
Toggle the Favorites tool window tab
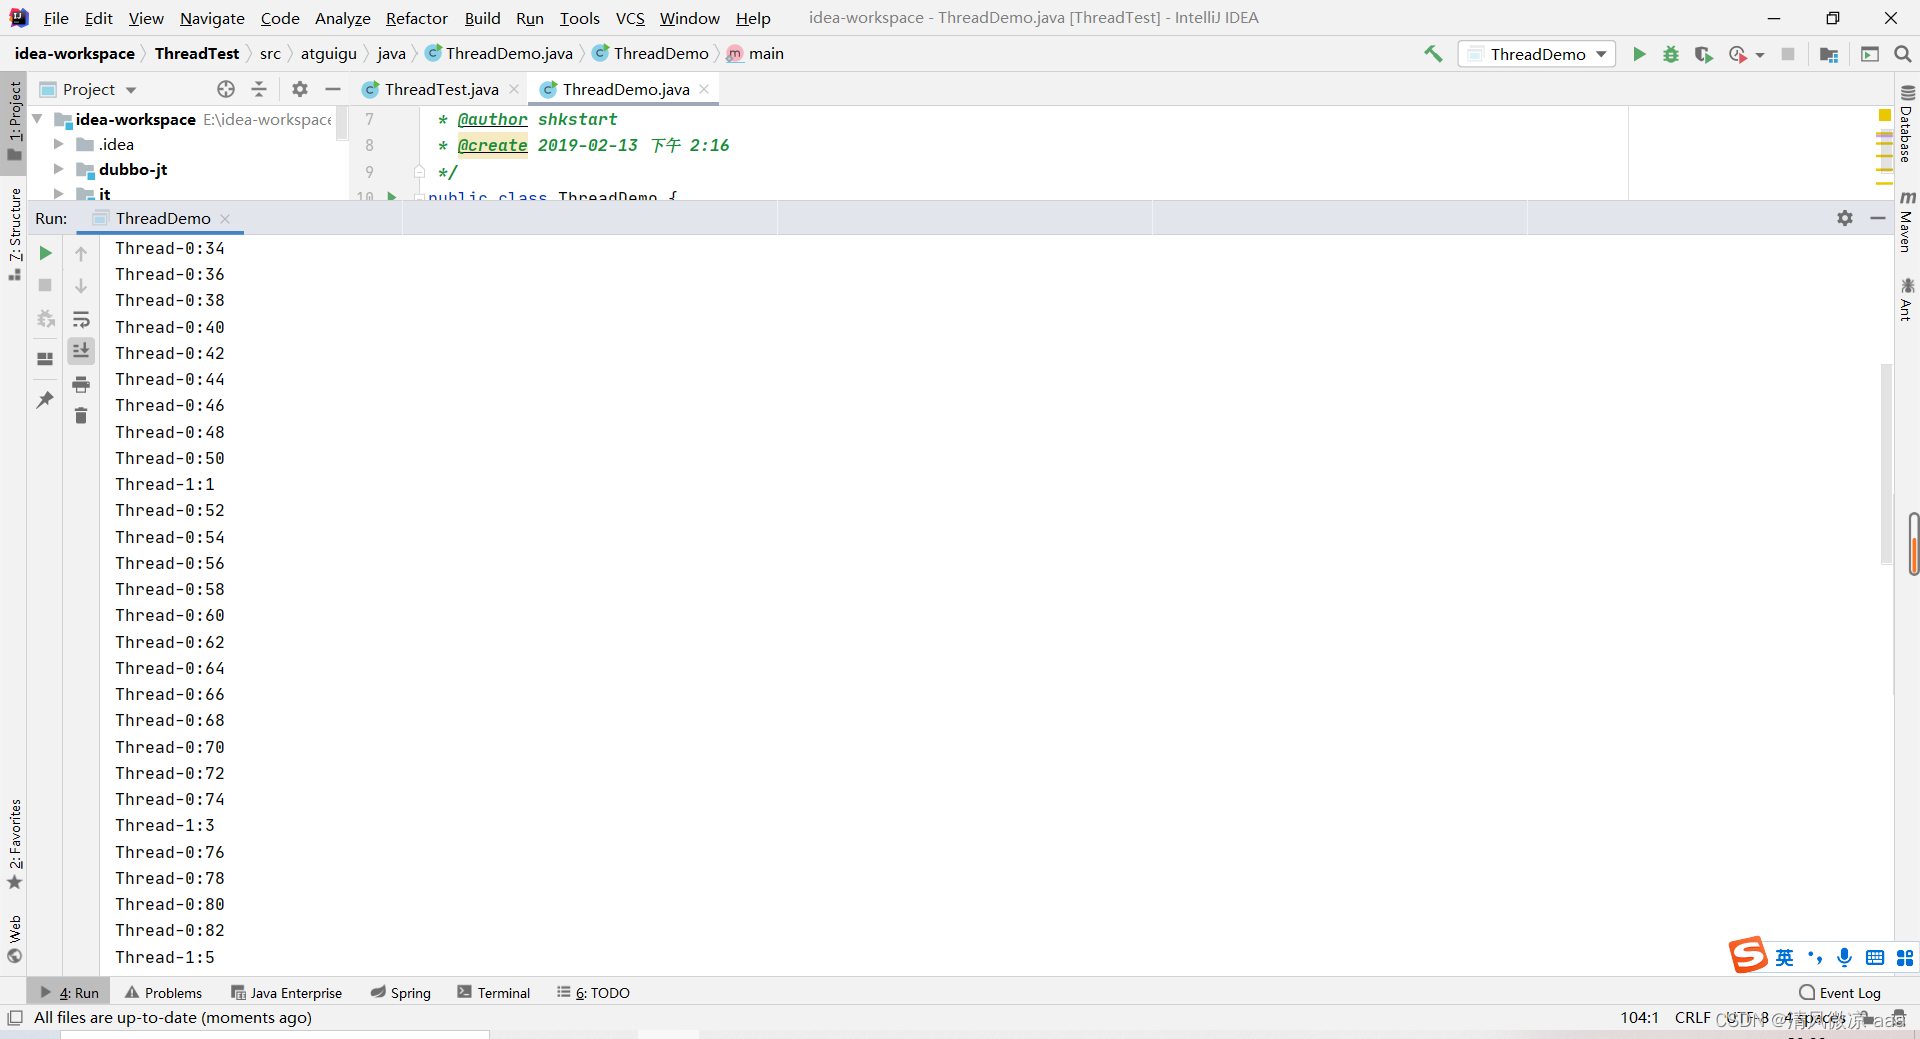[x=14, y=844]
